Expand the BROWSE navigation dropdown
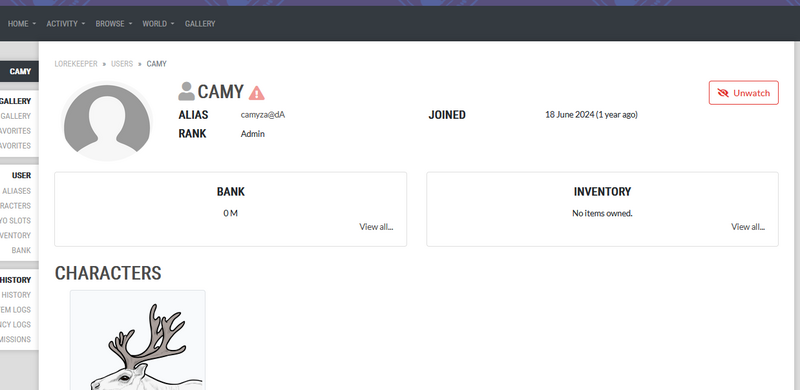800x390 pixels. coord(114,23)
